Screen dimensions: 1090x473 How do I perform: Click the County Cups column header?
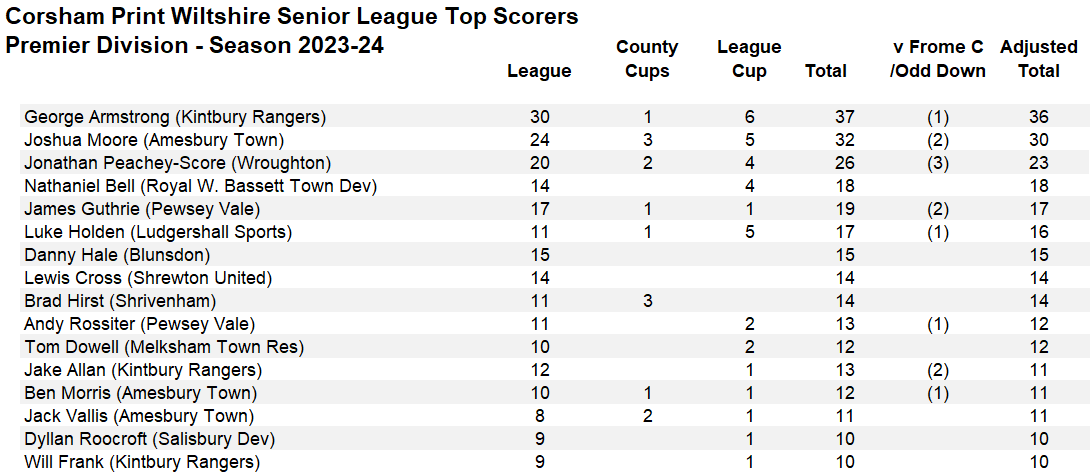(x=647, y=59)
